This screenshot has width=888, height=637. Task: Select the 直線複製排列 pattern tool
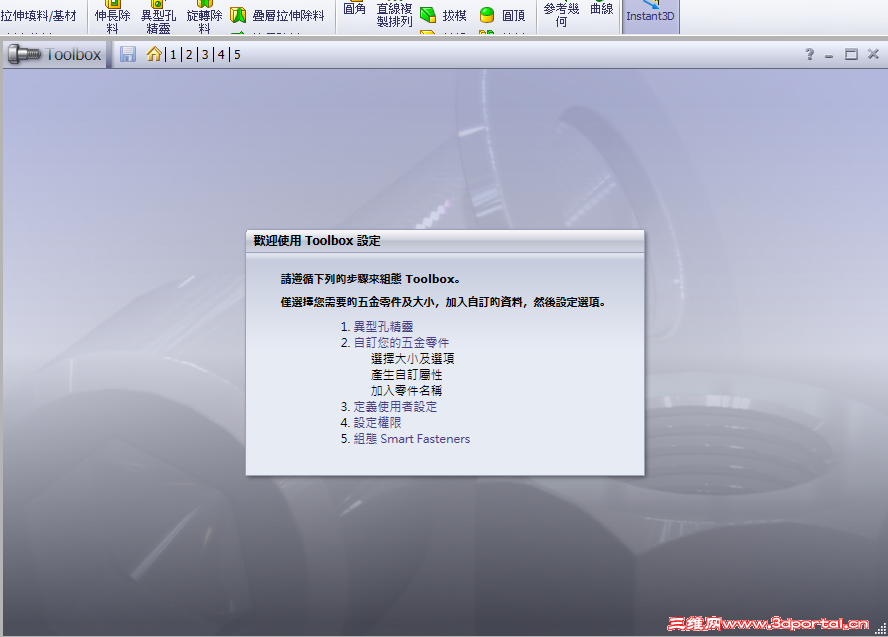pos(394,15)
